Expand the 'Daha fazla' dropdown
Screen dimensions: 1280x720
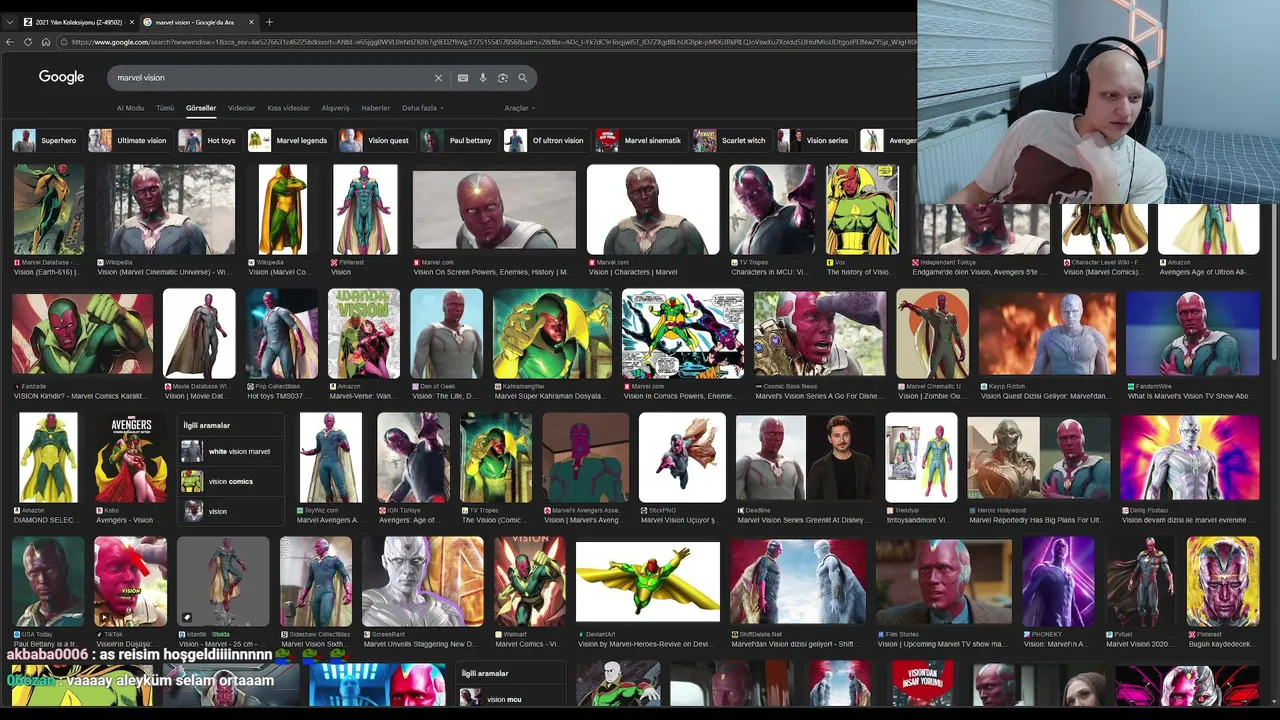click(423, 108)
